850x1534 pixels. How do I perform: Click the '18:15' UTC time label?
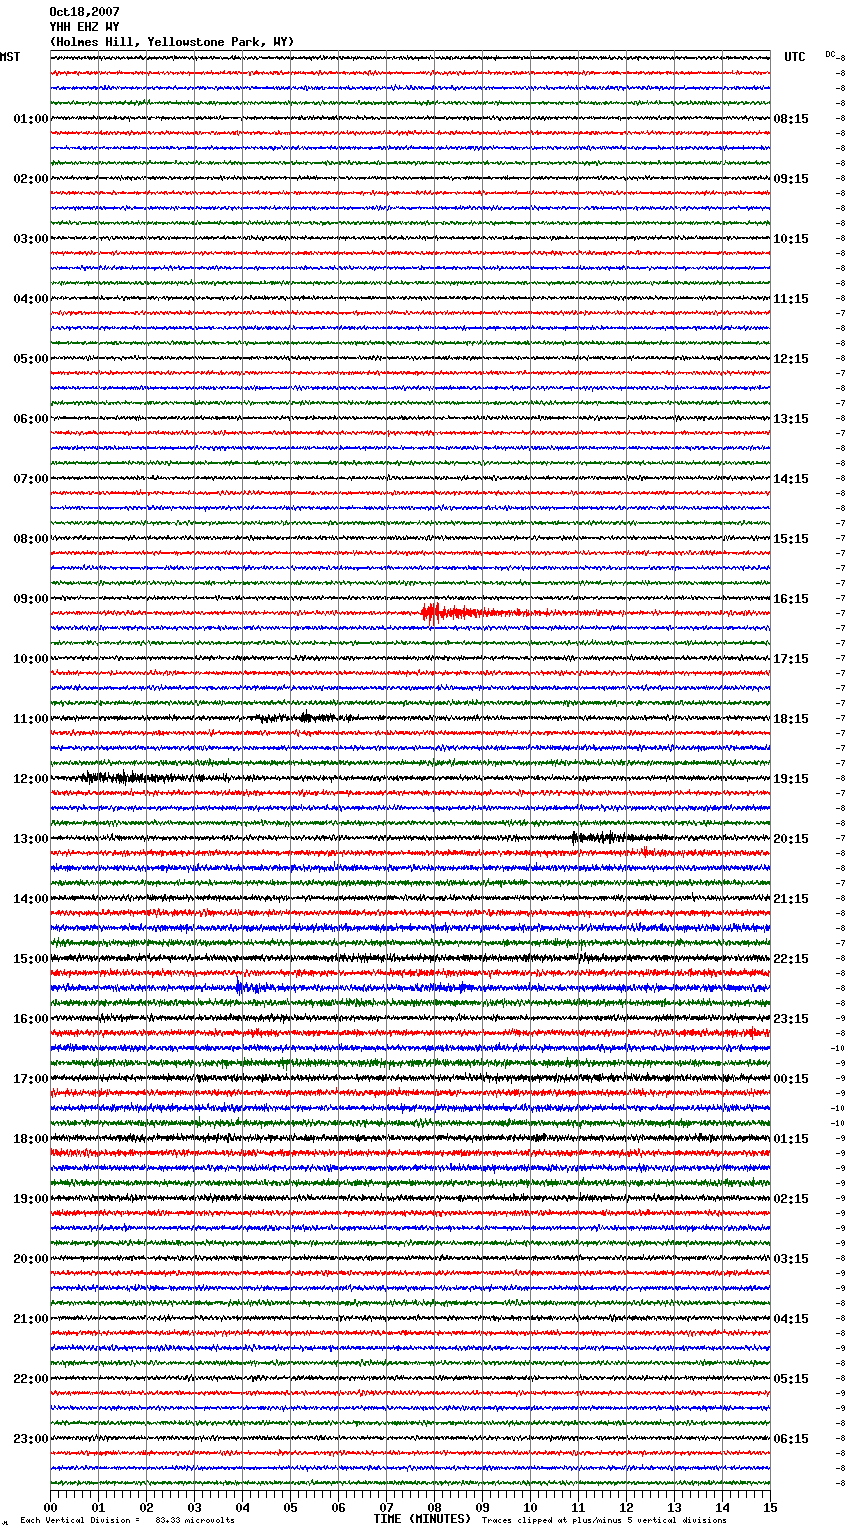(x=791, y=719)
